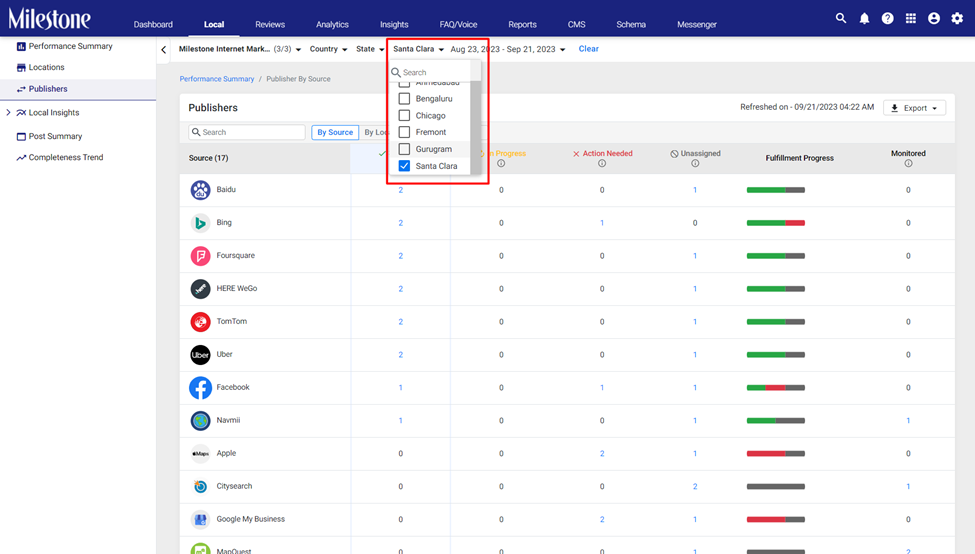Open the Country filter dropdown
Image resolution: width=975 pixels, height=554 pixels.
click(x=328, y=49)
